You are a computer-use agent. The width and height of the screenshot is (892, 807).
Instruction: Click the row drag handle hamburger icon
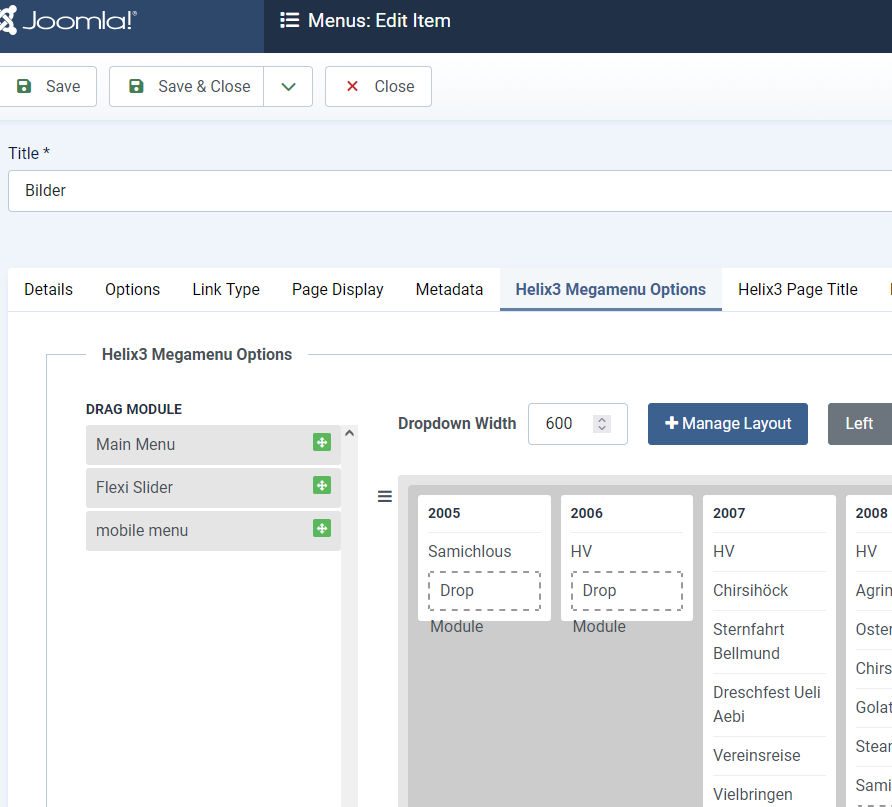pyautogui.click(x=384, y=497)
